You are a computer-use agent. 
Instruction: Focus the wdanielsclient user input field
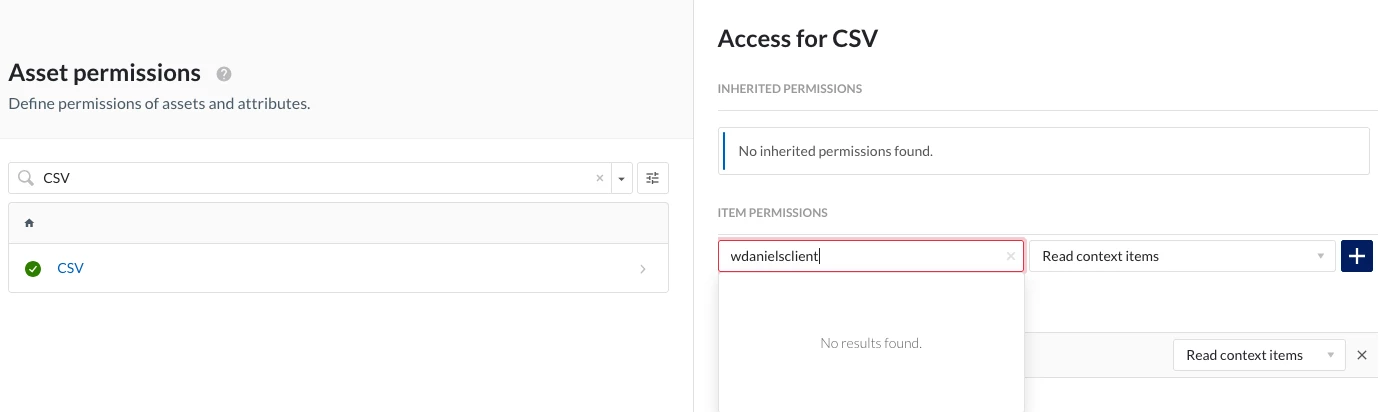click(860, 256)
